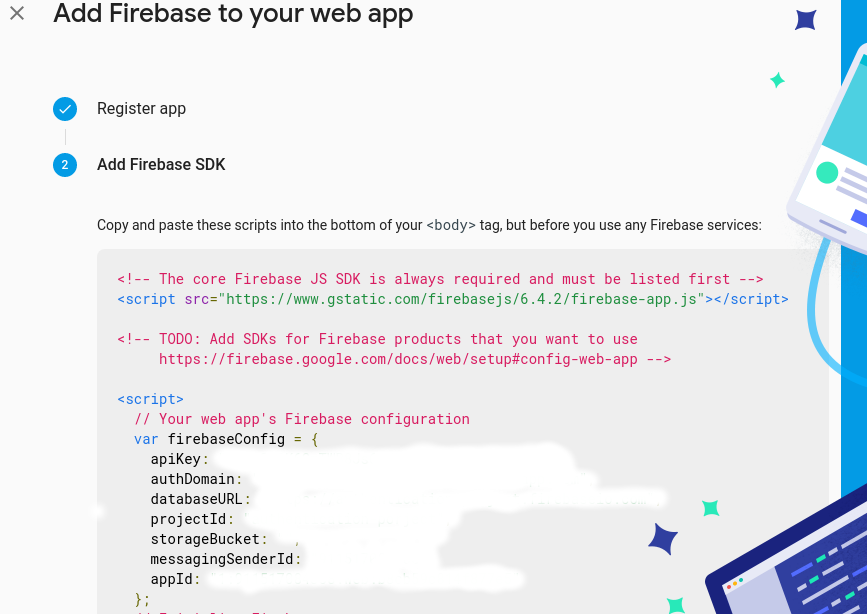
Task: Open the Register app step
Action: [x=141, y=109]
